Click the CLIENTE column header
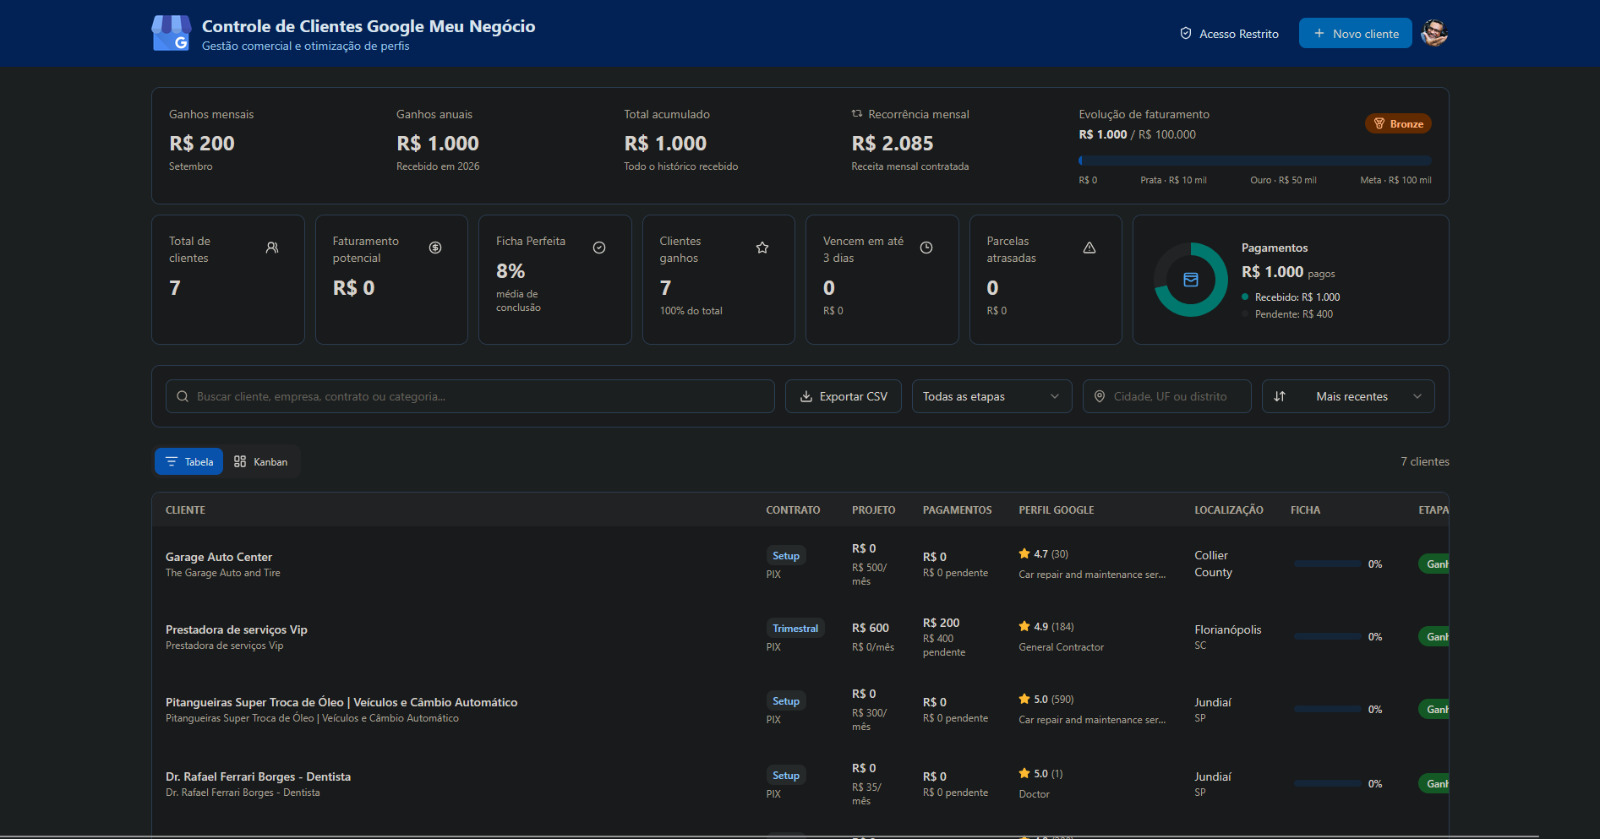This screenshot has height=839, width=1600. click(x=185, y=510)
